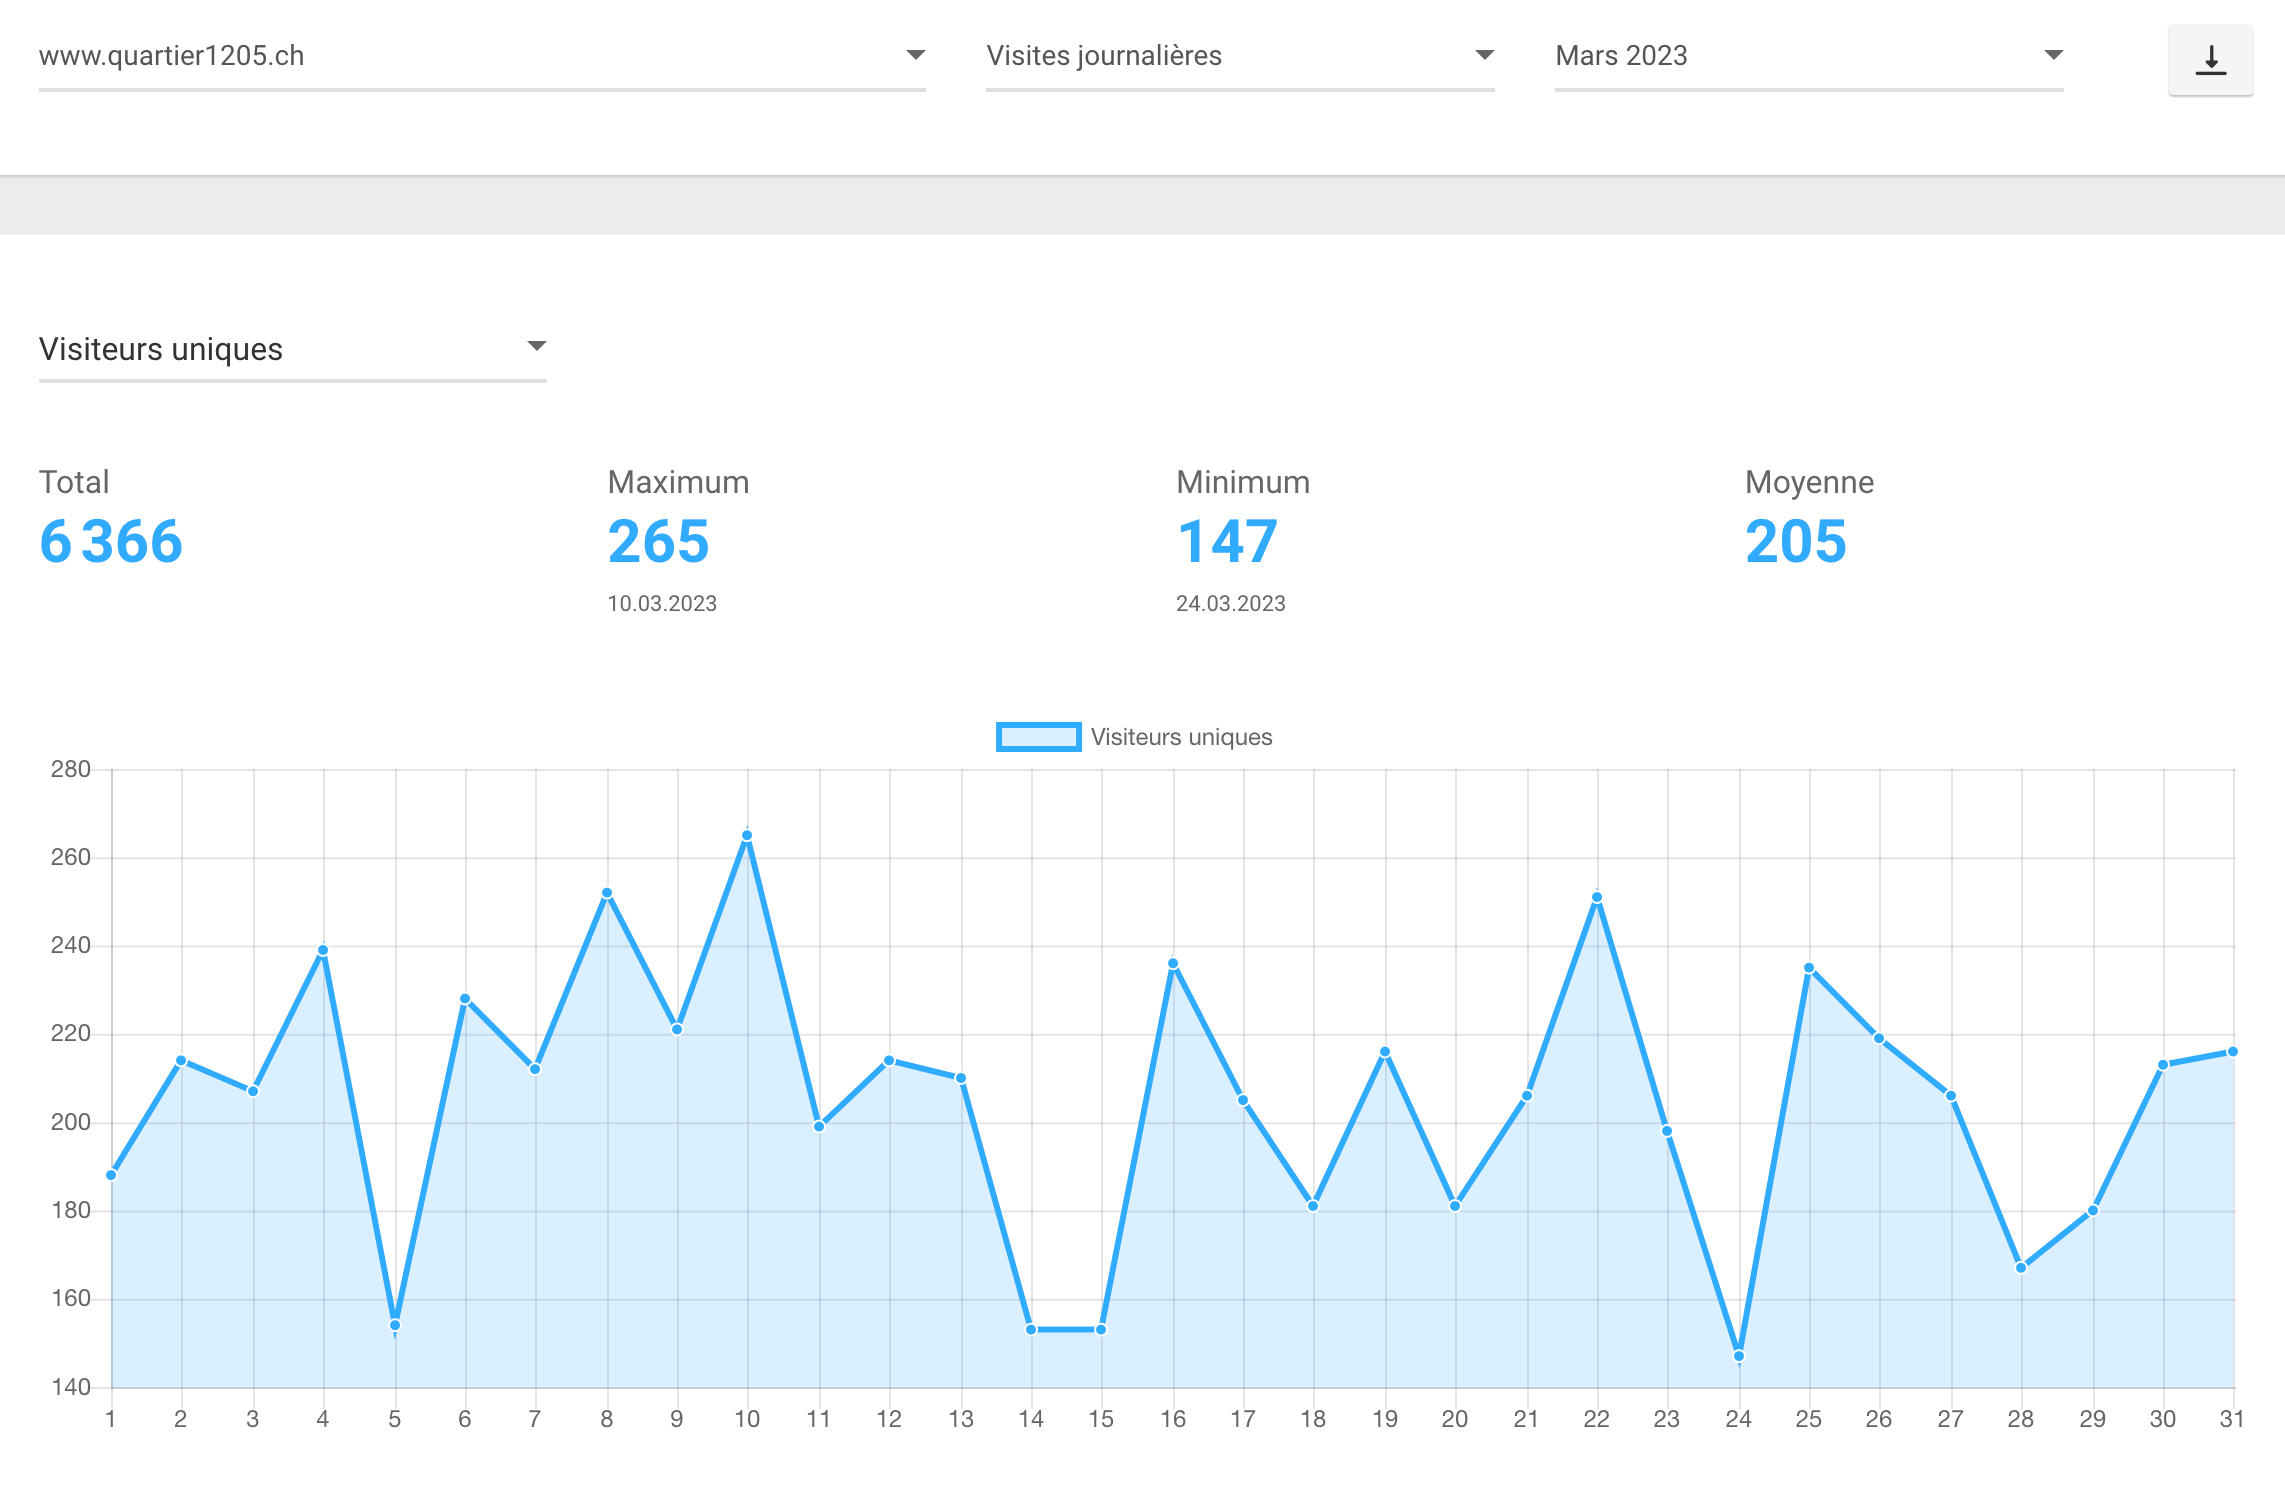The width and height of the screenshot is (2285, 1485).
Task: Click the Moyenne value 205
Action: coord(1796,542)
